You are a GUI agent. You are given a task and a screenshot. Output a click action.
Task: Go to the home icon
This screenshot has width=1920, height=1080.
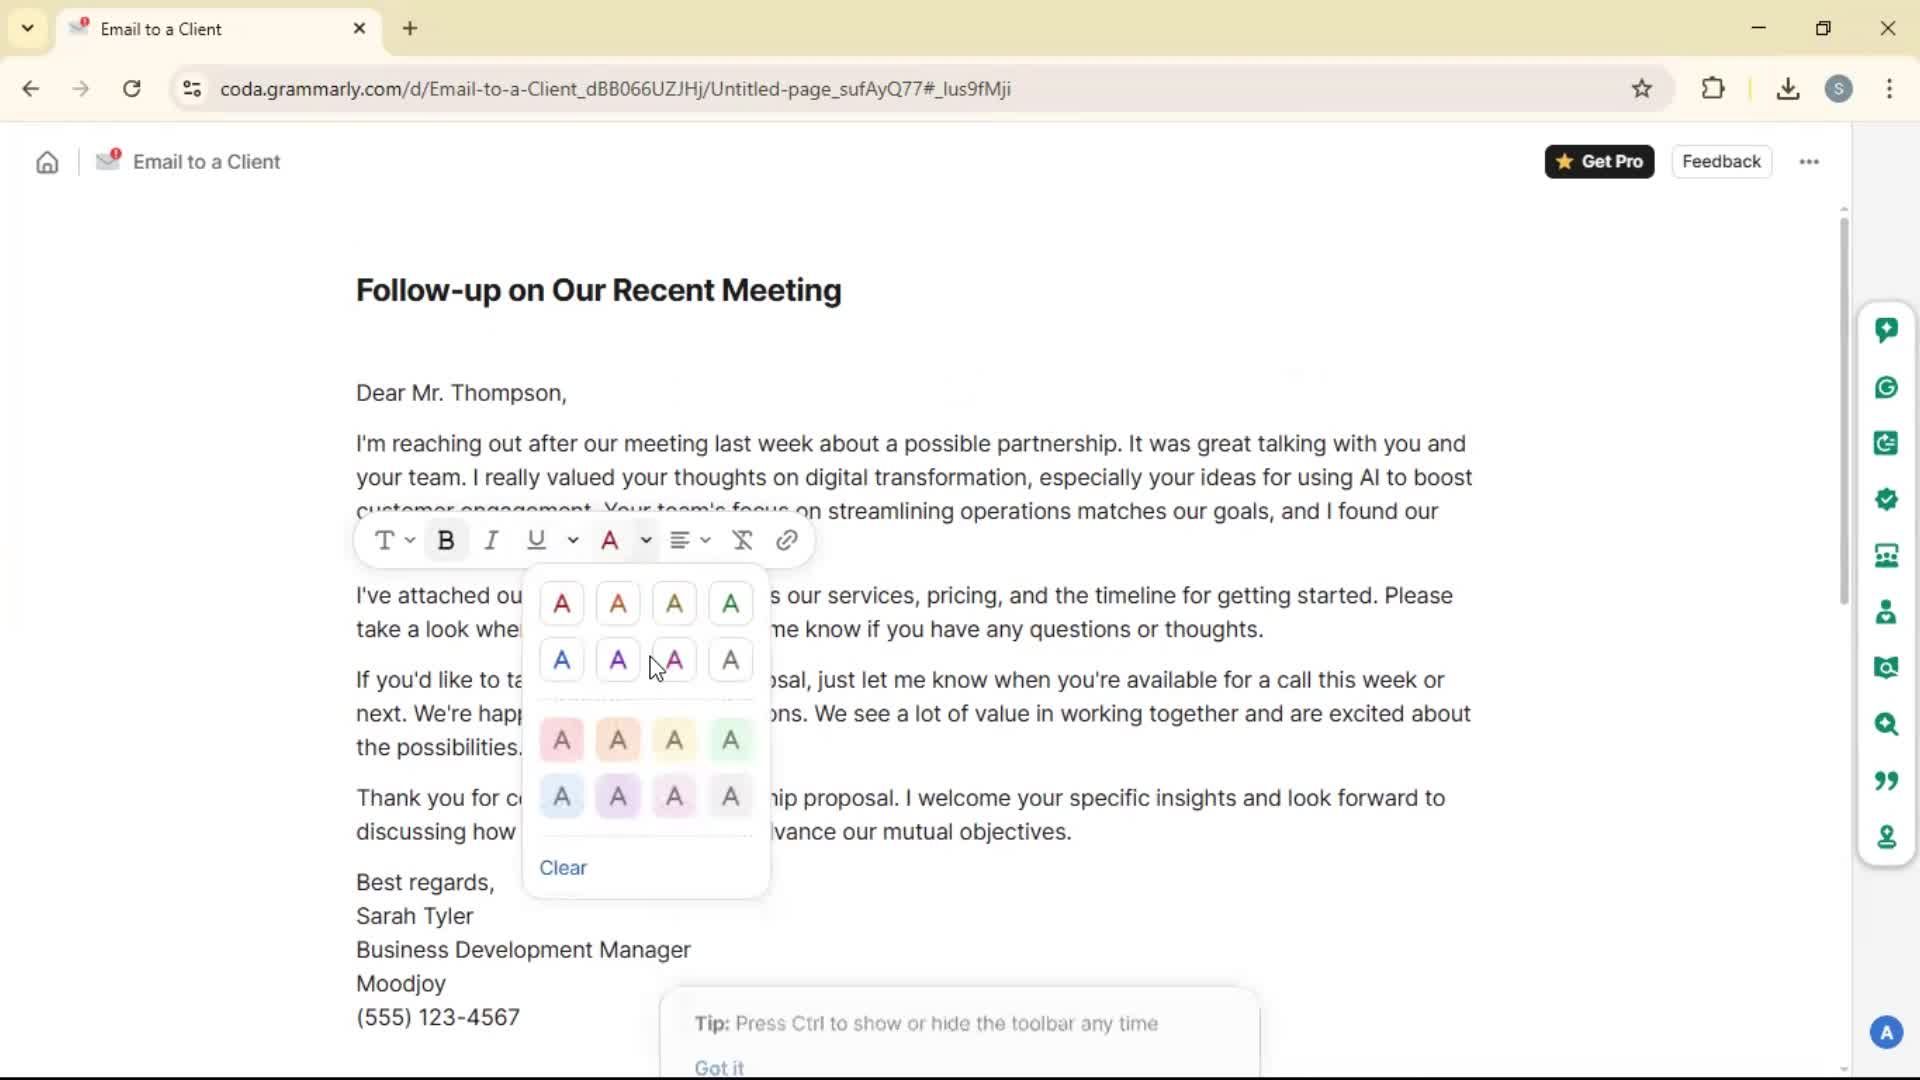click(x=47, y=162)
